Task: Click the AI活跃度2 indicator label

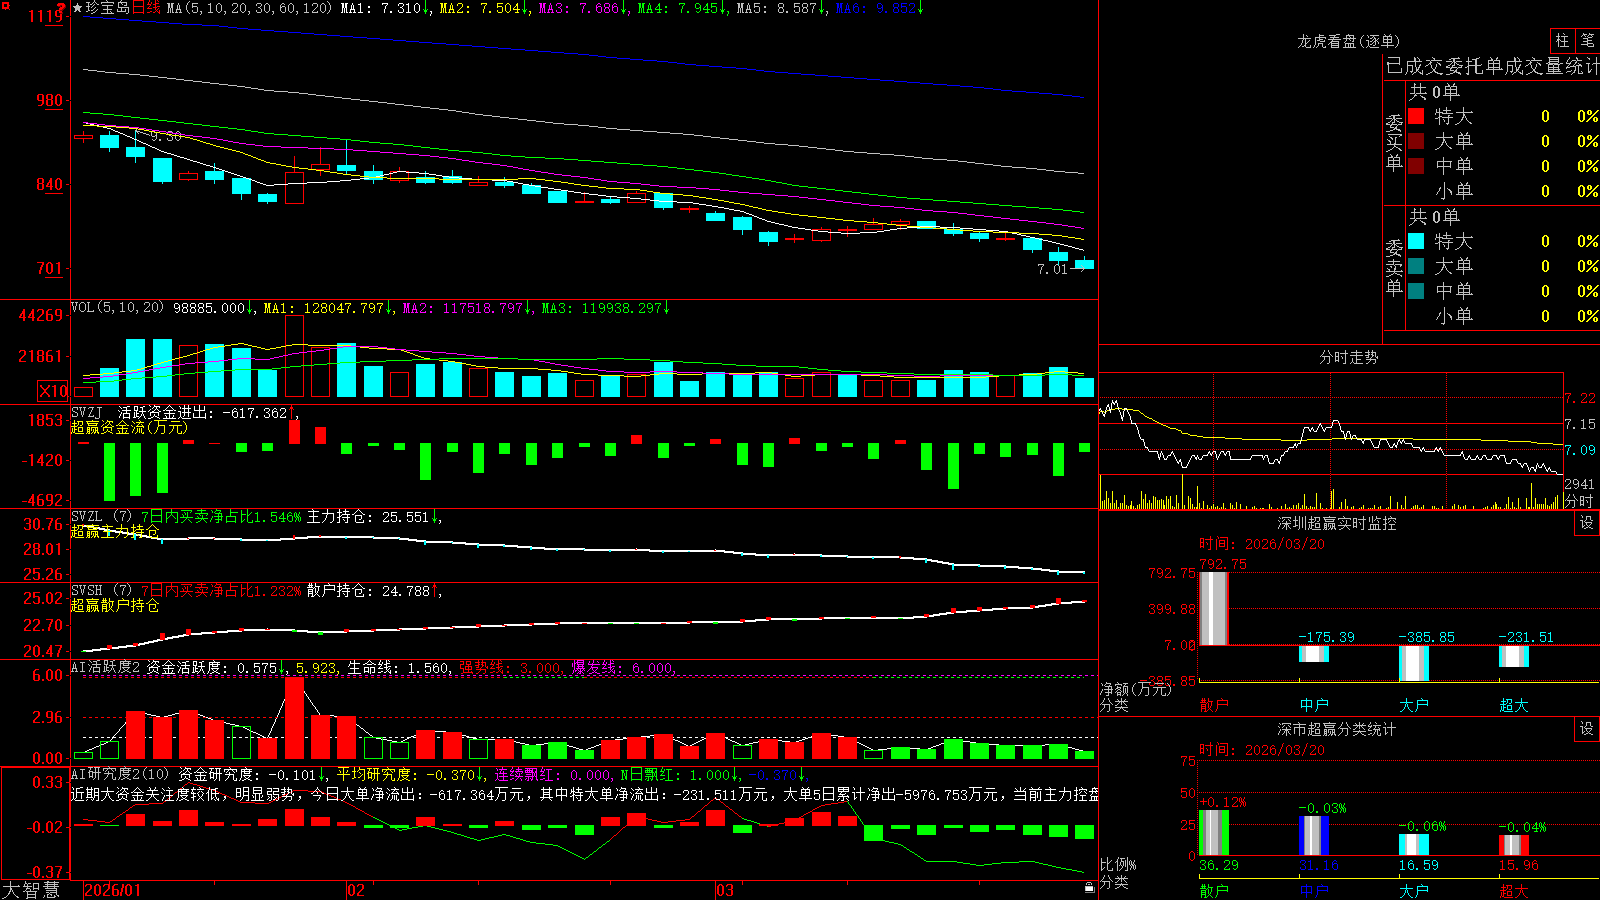Action: 106,667
